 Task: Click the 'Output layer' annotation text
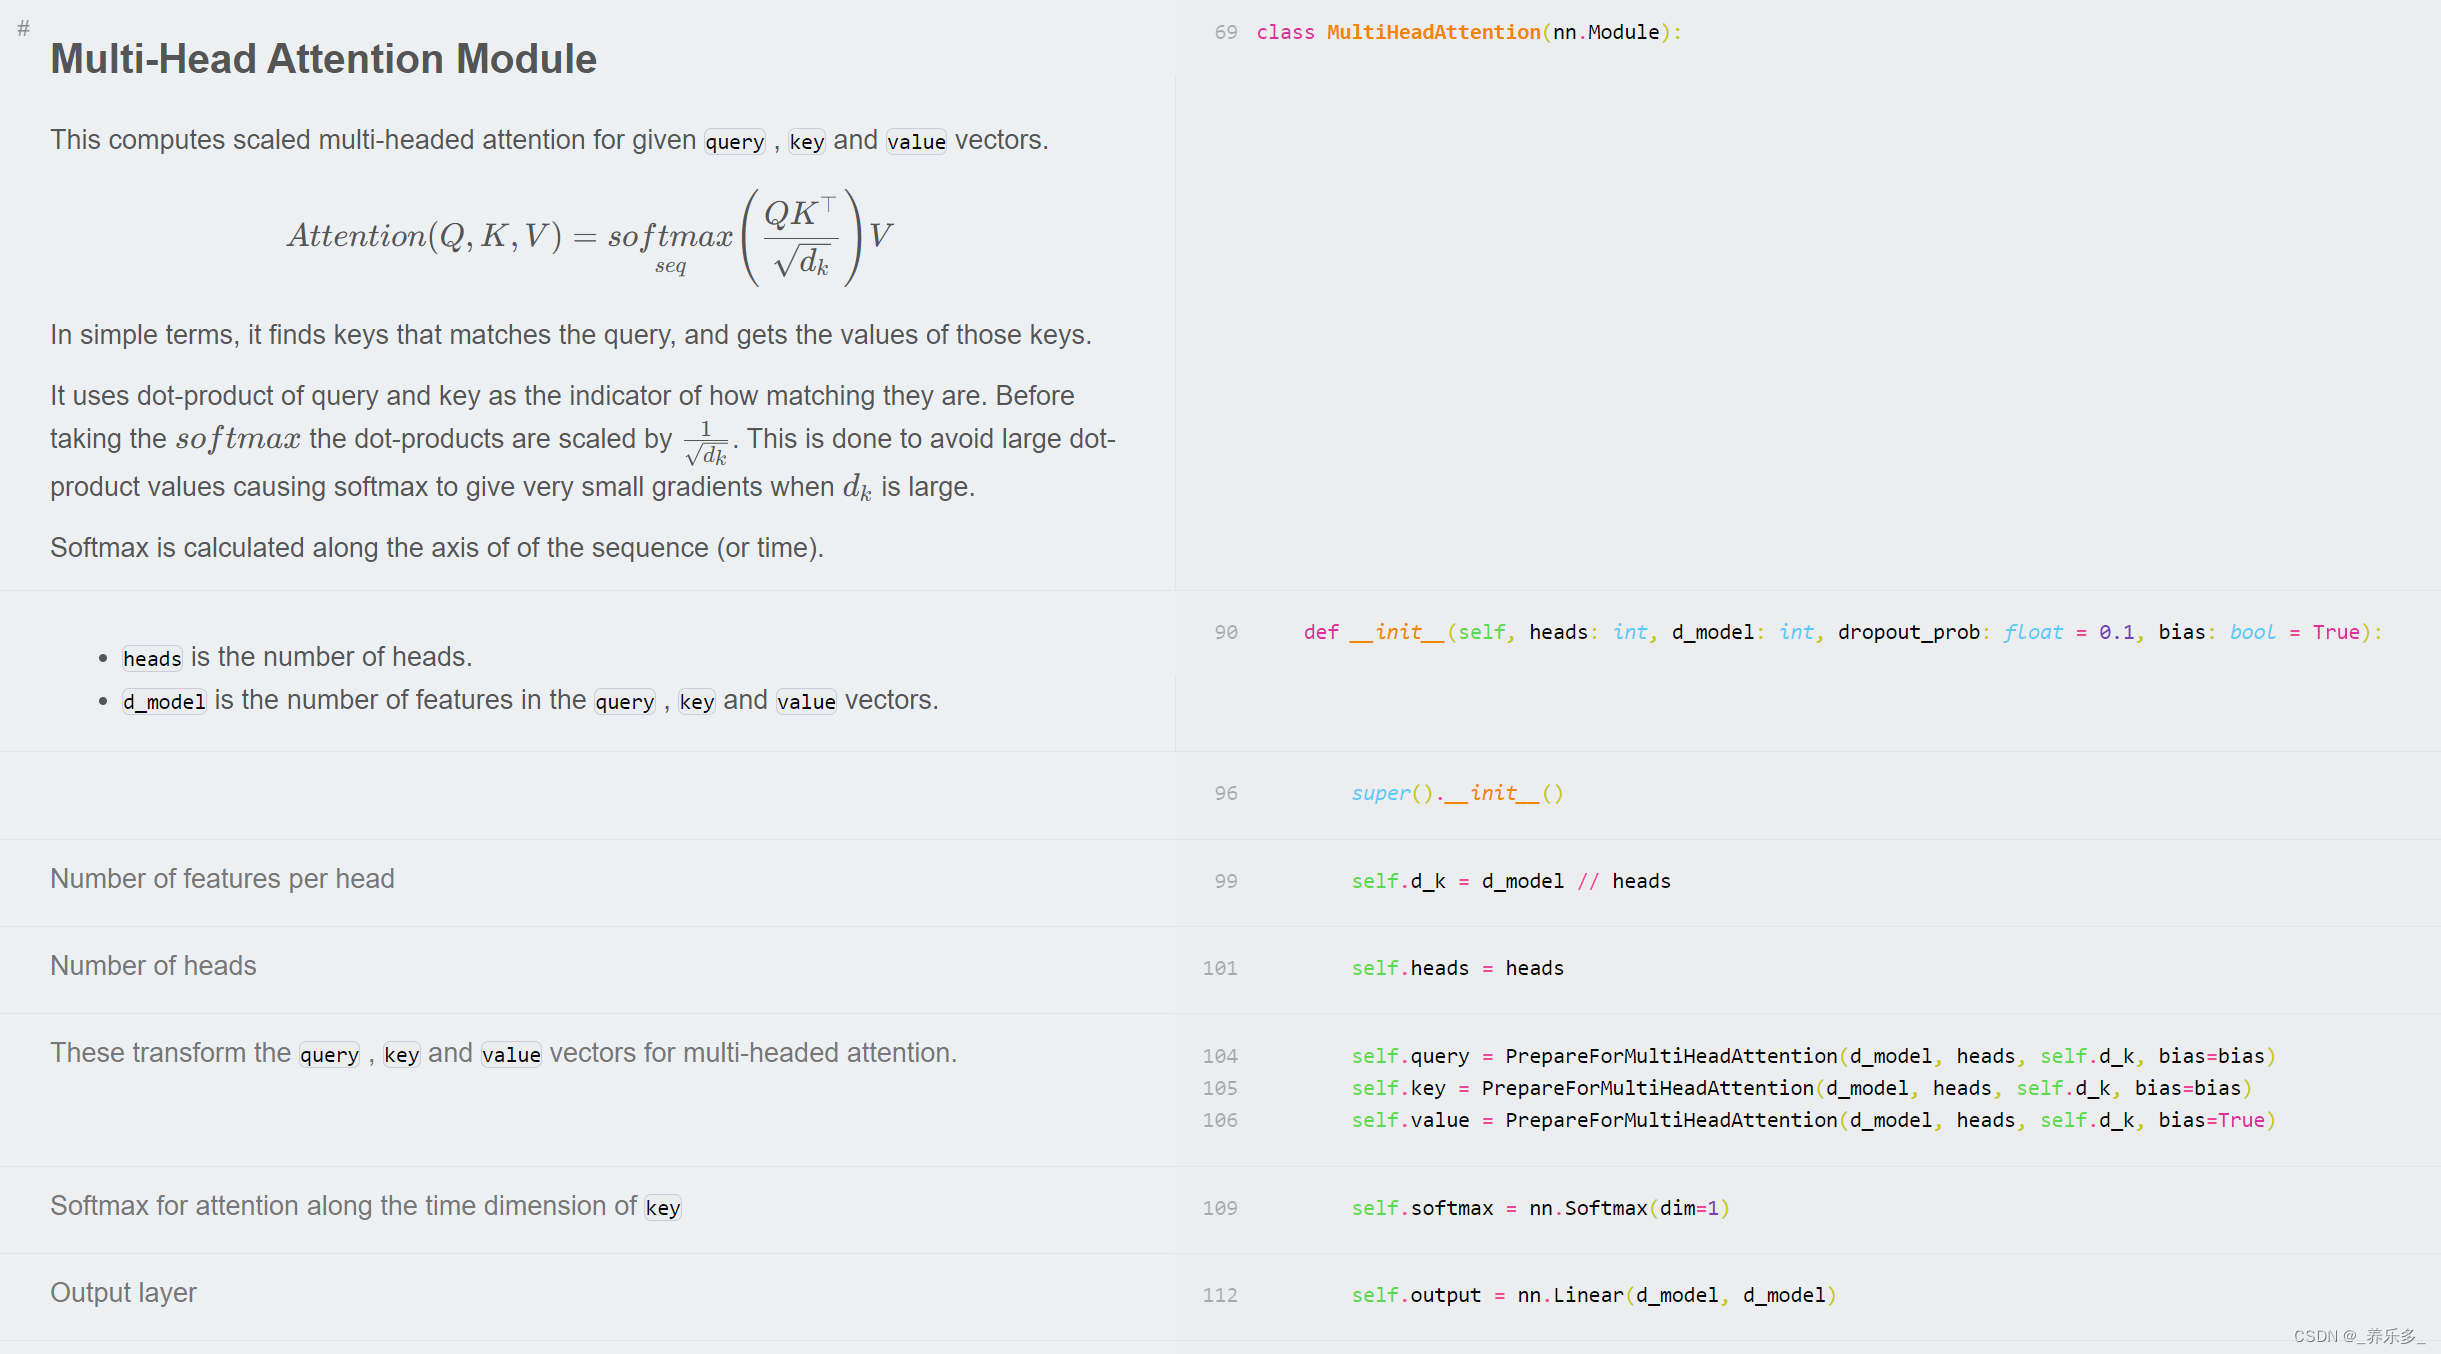123,1293
